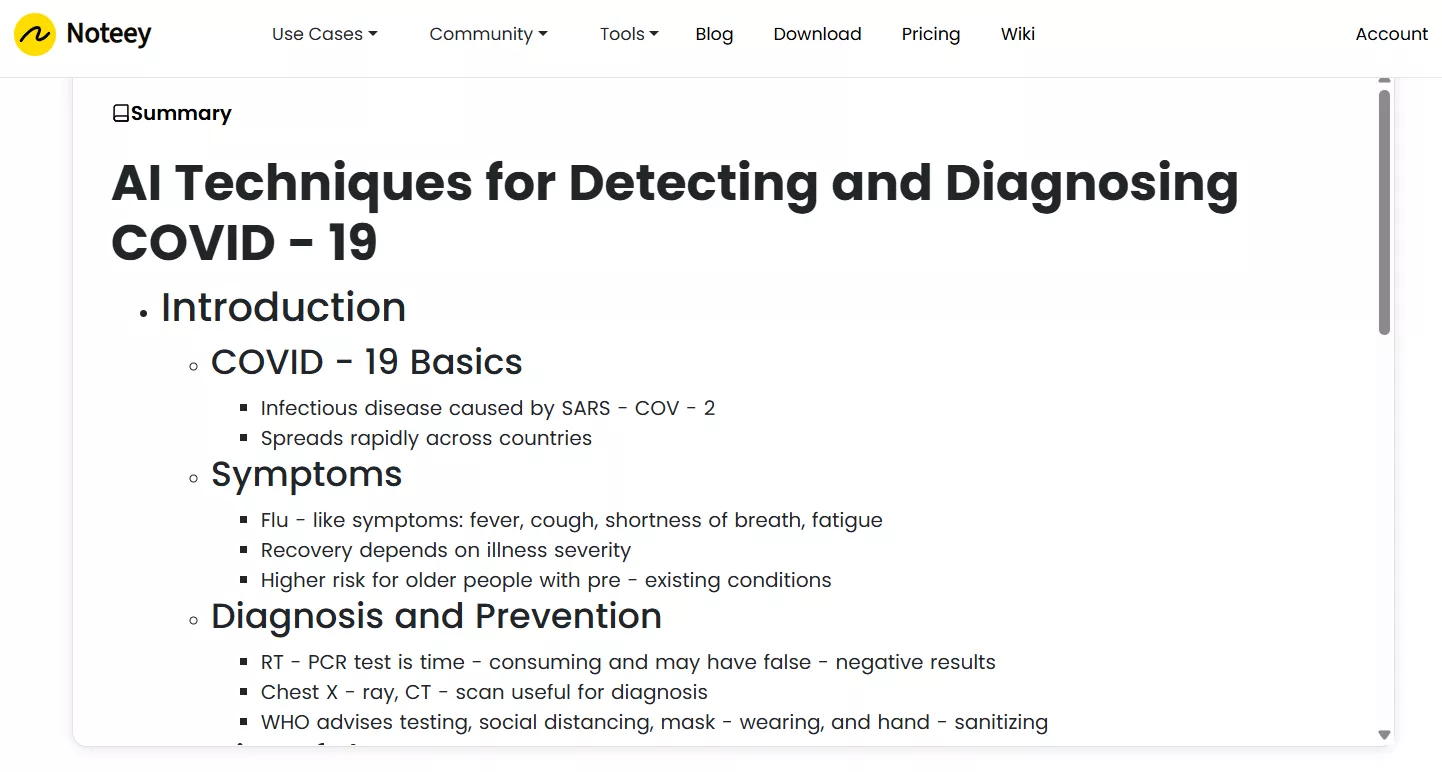Click the Community dropdown caret icon
The width and height of the screenshot is (1442, 772).
[x=543, y=33]
